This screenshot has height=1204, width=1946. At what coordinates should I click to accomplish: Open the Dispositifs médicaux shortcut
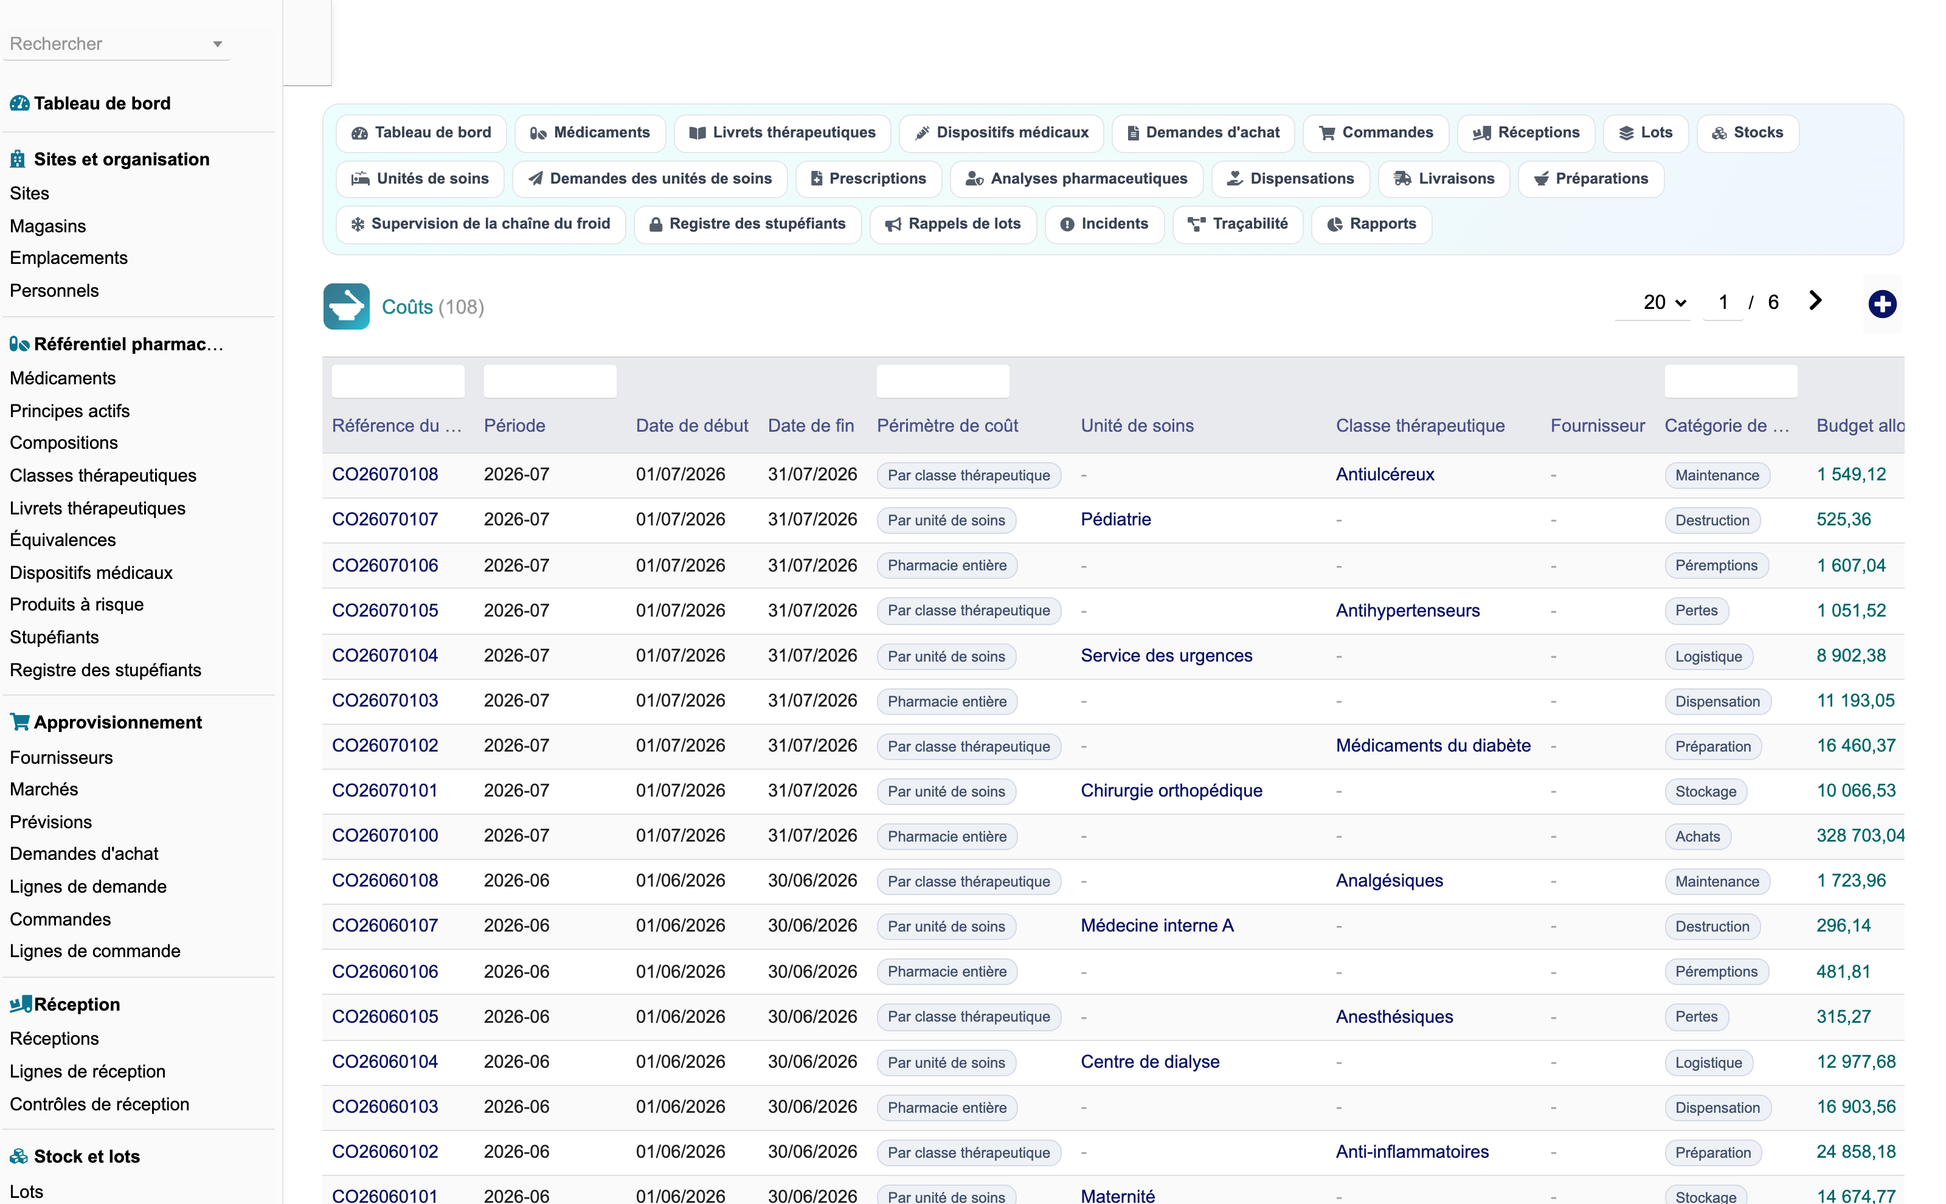1001,133
